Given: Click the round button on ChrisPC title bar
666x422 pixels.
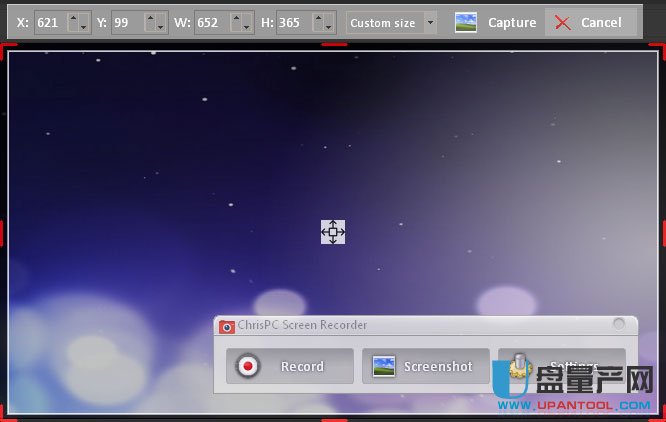Looking at the screenshot, I should pyautogui.click(x=619, y=324).
